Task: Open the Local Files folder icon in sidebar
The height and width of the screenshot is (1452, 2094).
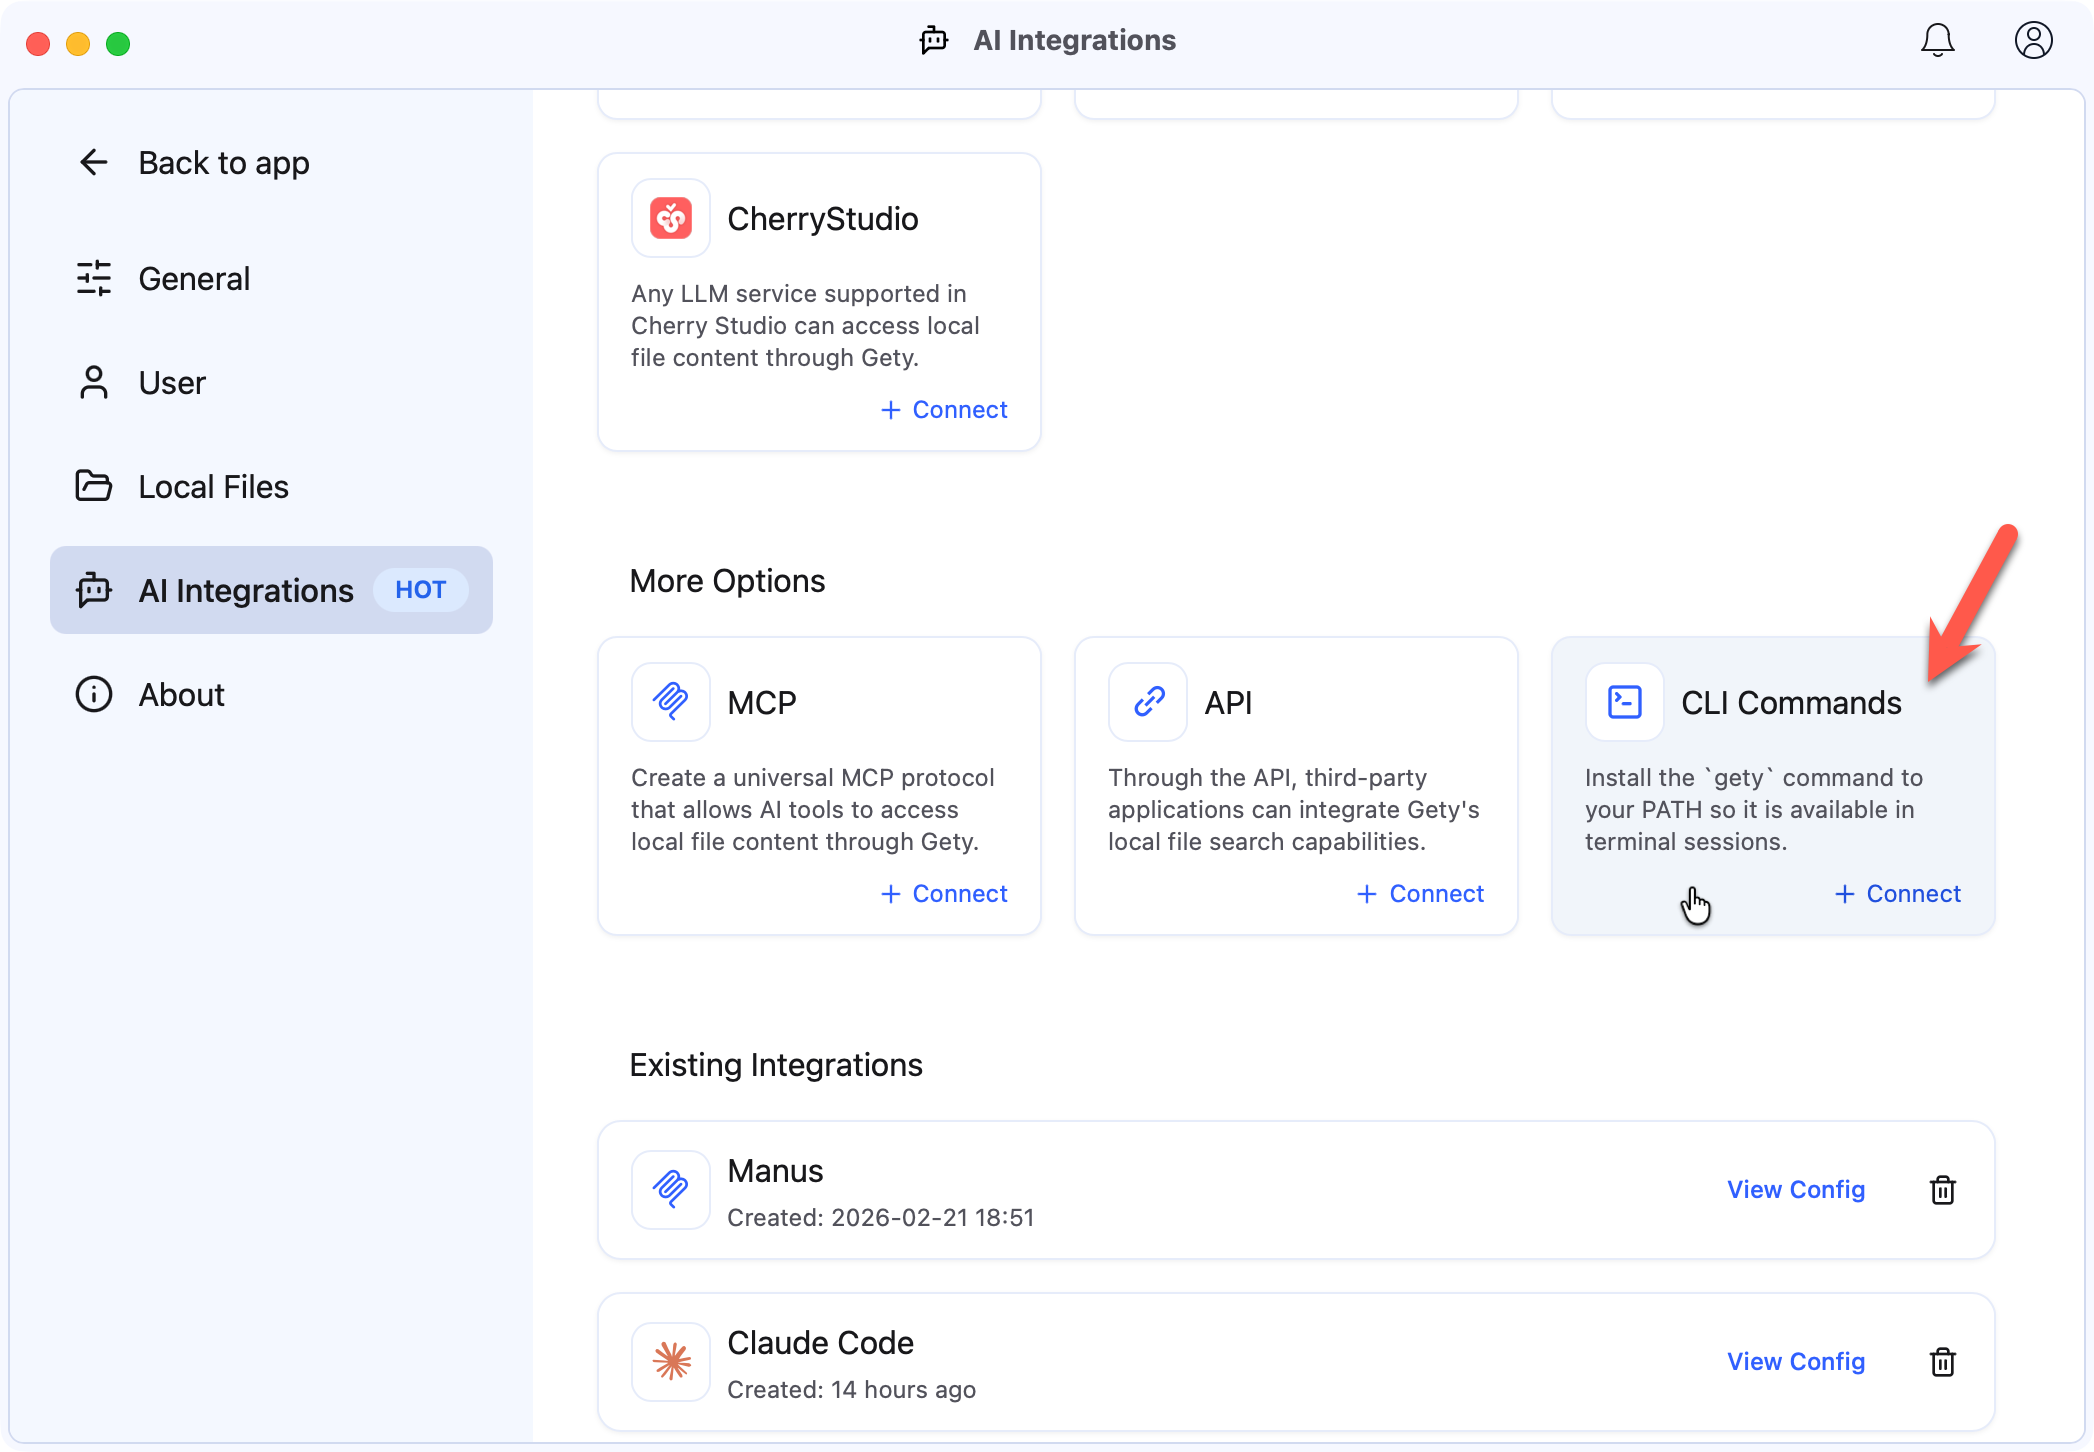Action: tap(94, 486)
